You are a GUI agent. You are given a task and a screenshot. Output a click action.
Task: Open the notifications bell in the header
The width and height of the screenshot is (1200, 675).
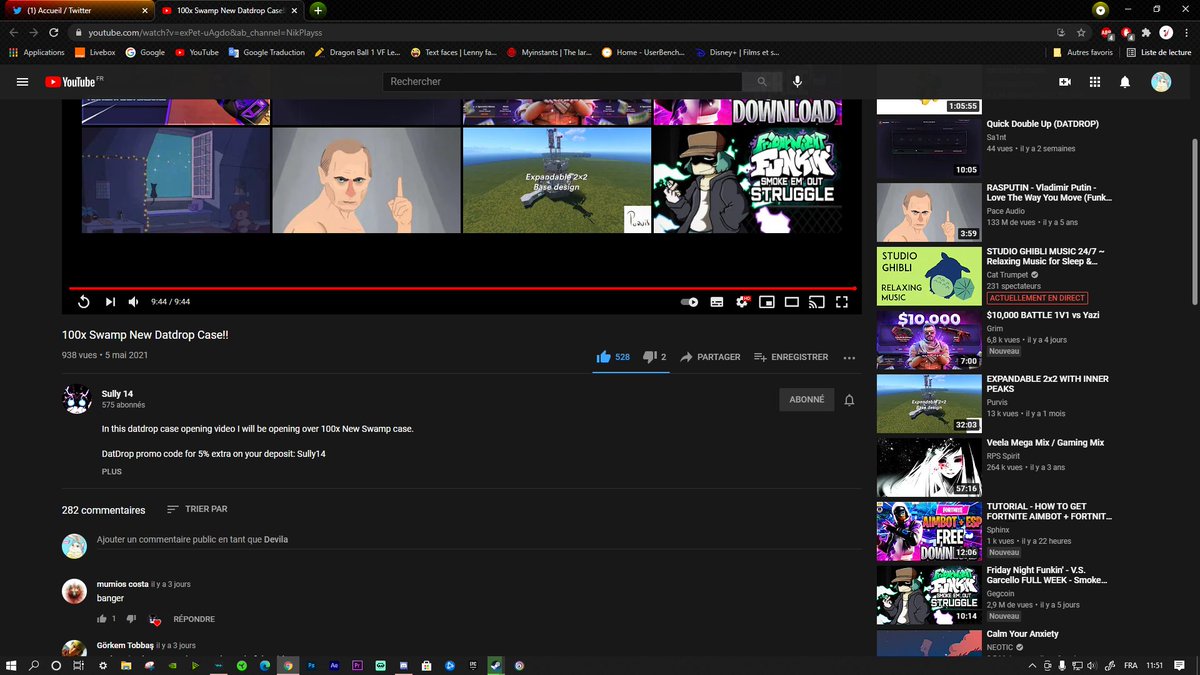pos(1125,82)
